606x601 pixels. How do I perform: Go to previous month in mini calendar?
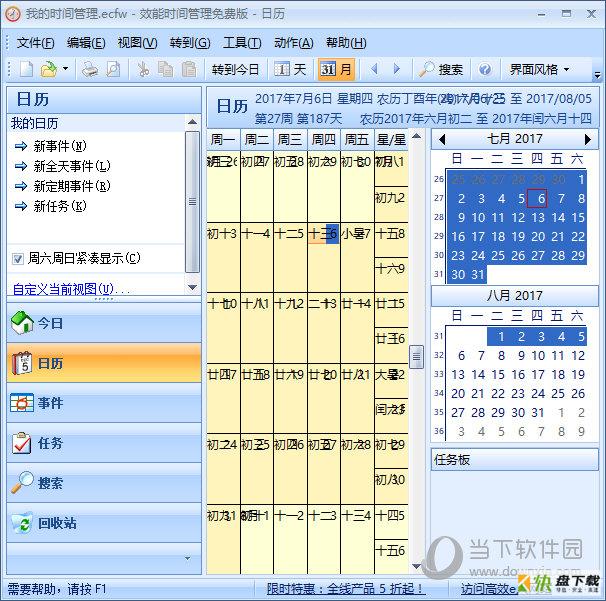coord(442,139)
